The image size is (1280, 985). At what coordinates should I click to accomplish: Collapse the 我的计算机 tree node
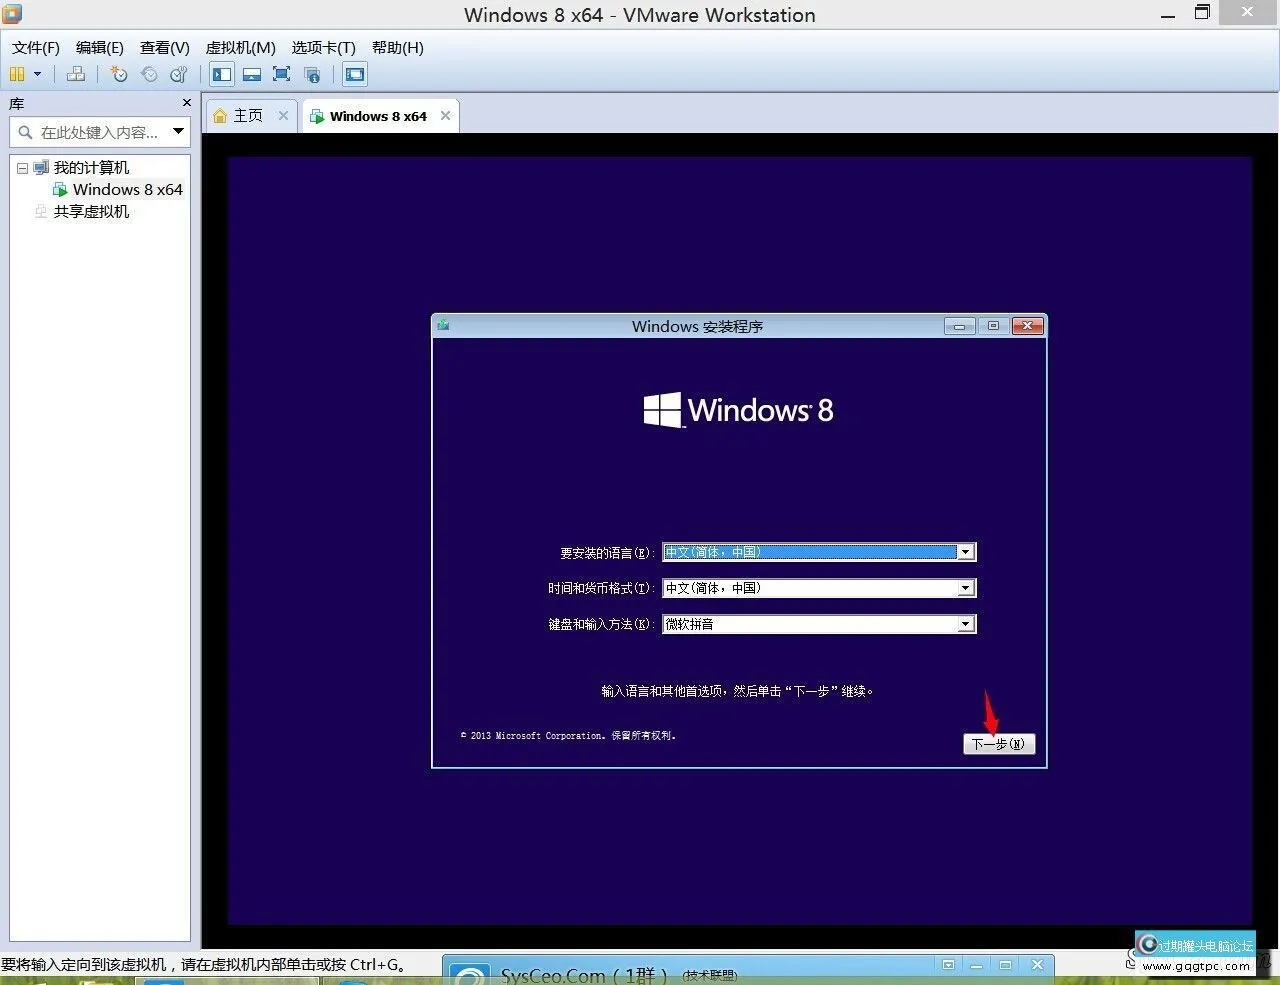22,168
